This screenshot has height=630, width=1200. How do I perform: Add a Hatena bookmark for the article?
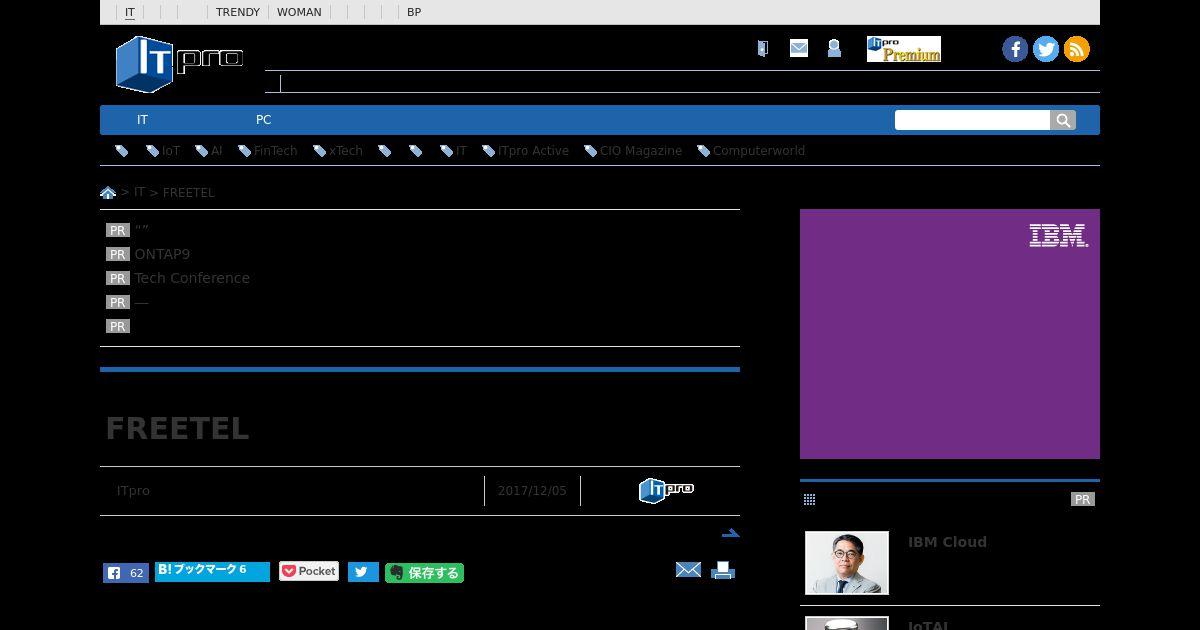click(212, 571)
